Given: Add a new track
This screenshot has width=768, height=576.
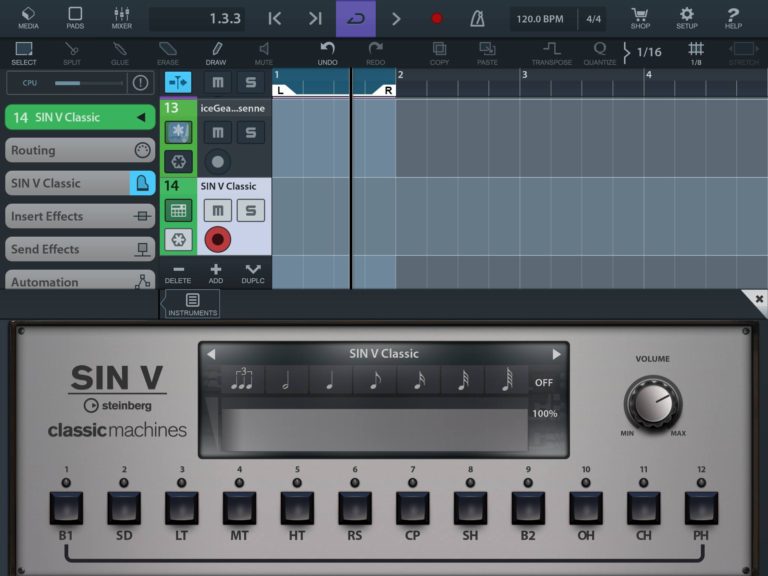Looking at the screenshot, I should [x=216, y=274].
